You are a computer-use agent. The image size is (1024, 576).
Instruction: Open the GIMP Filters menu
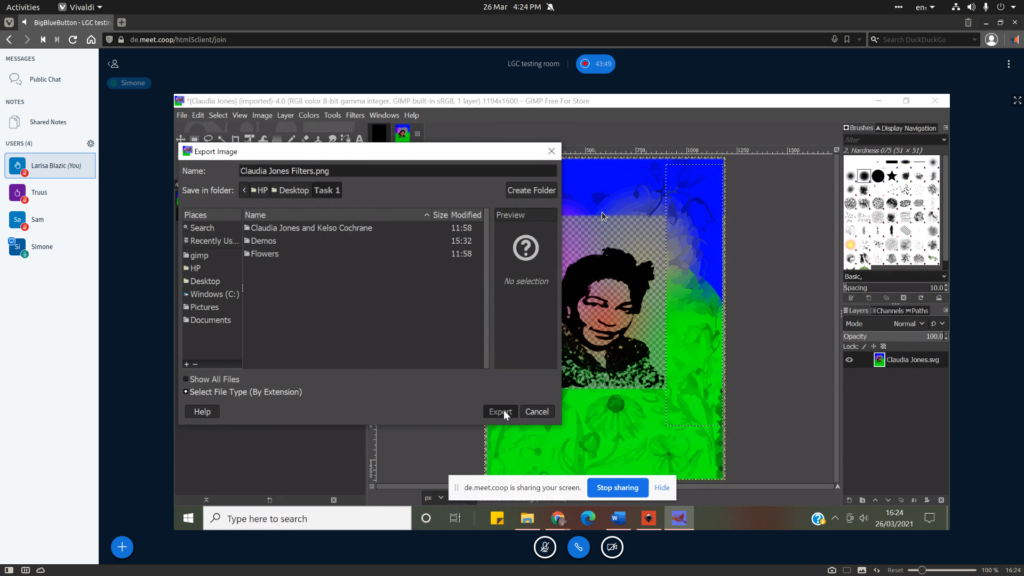coord(355,116)
